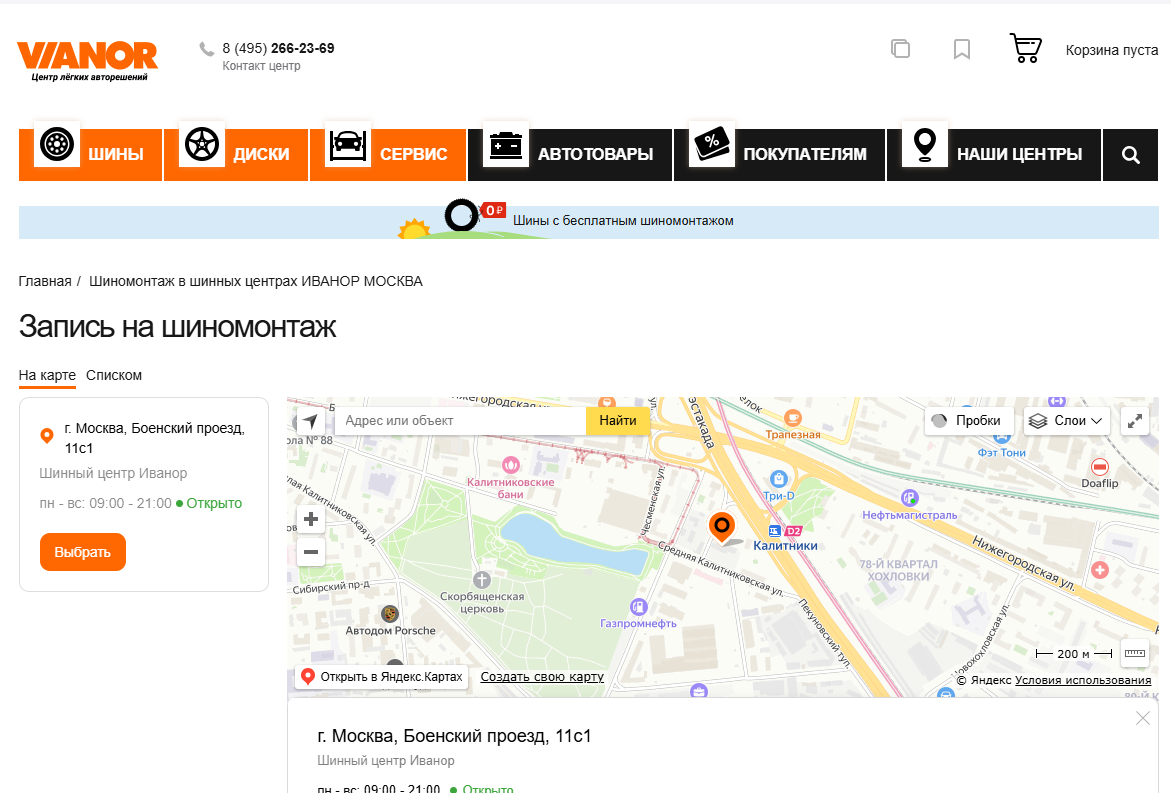The image size is (1171, 793).
Task: Zoom in on the map
Action: [311, 519]
